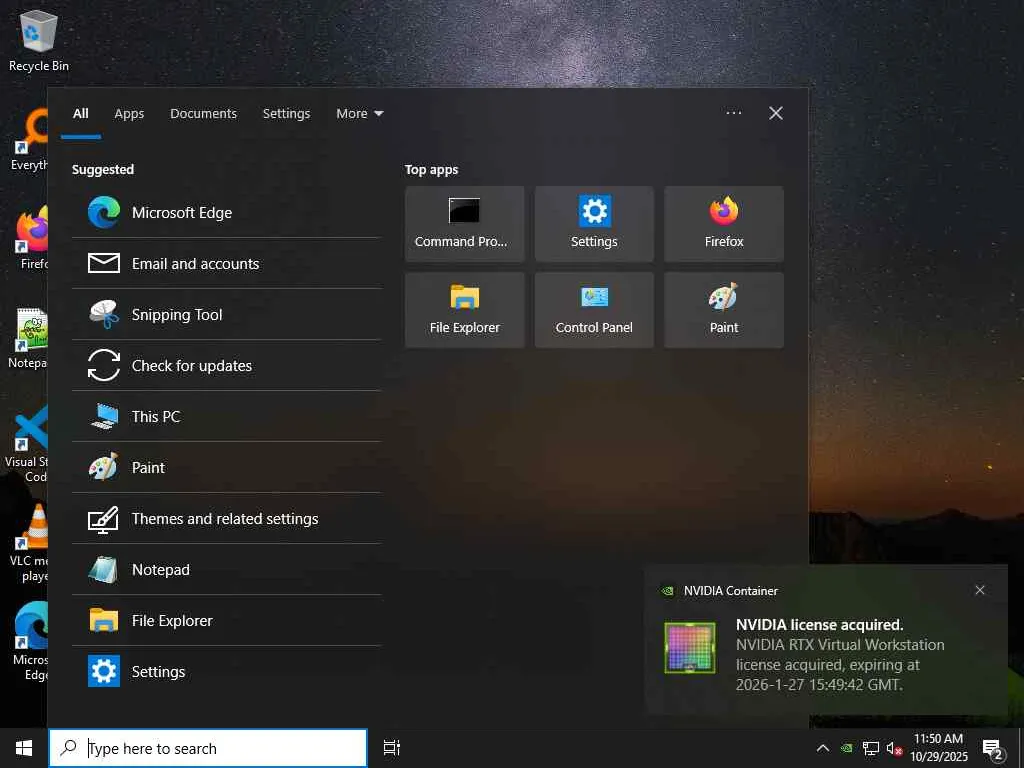This screenshot has height=768, width=1024.
Task: Switch to the Documents search tab
Action: click(203, 114)
